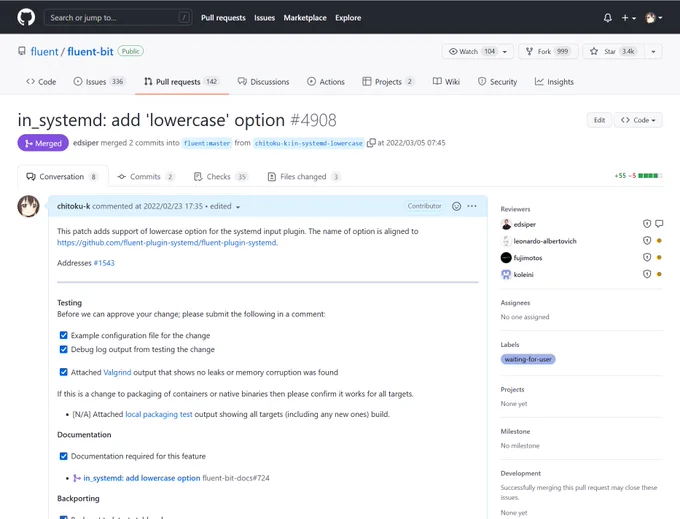Focus the Search or jump to field
The width and height of the screenshot is (680, 519).
118,18
